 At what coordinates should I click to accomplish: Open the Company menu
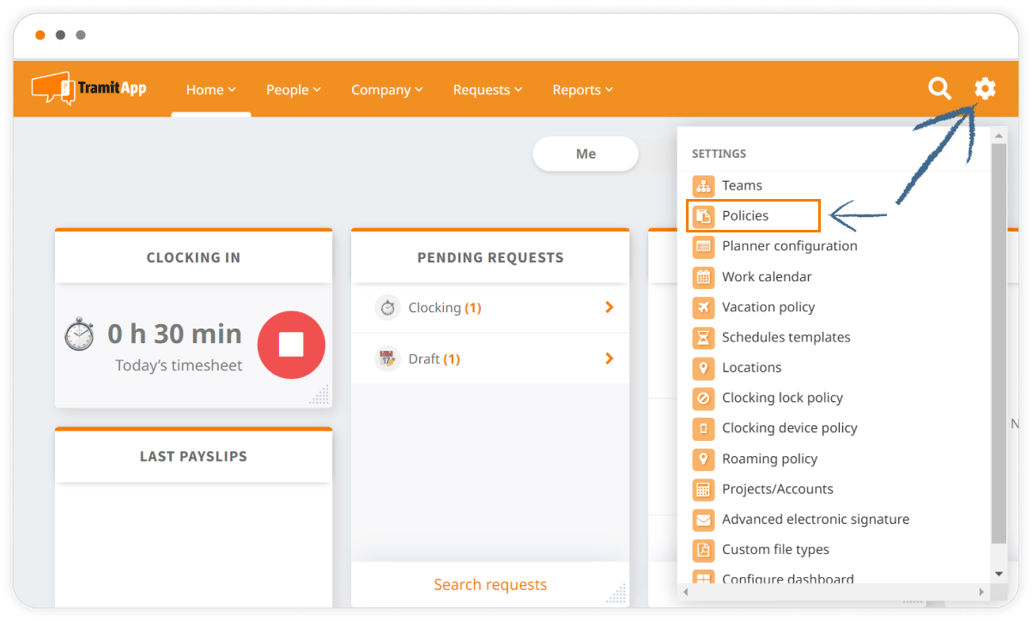386,89
